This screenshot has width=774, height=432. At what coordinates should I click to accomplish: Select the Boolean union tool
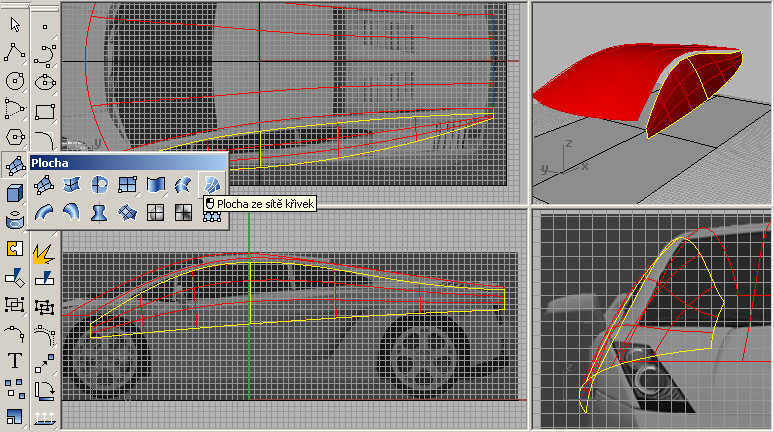coord(15,249)
